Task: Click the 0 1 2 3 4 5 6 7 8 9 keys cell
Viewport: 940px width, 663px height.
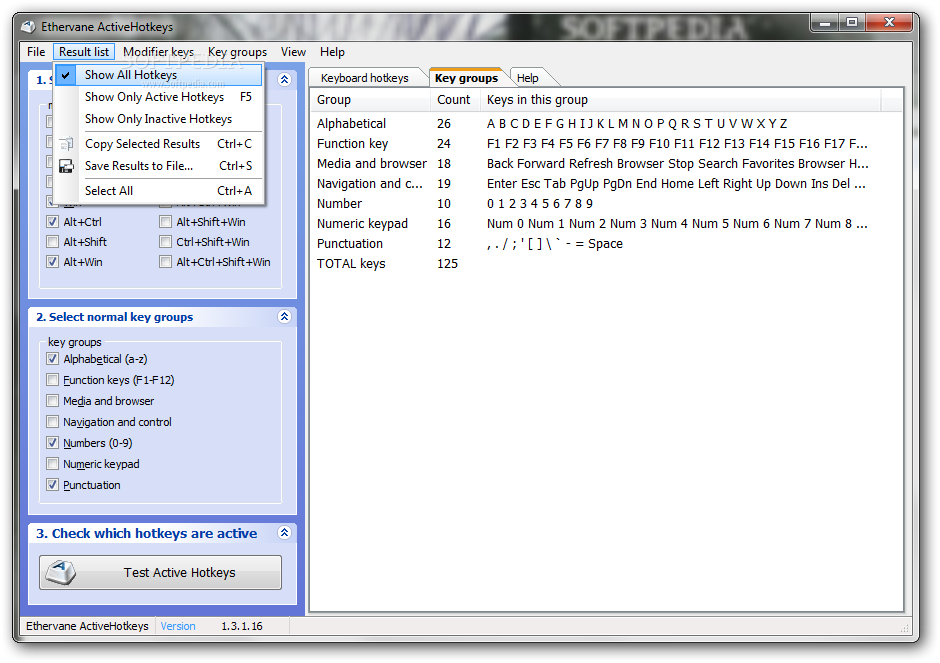Action: pos(540,204)
